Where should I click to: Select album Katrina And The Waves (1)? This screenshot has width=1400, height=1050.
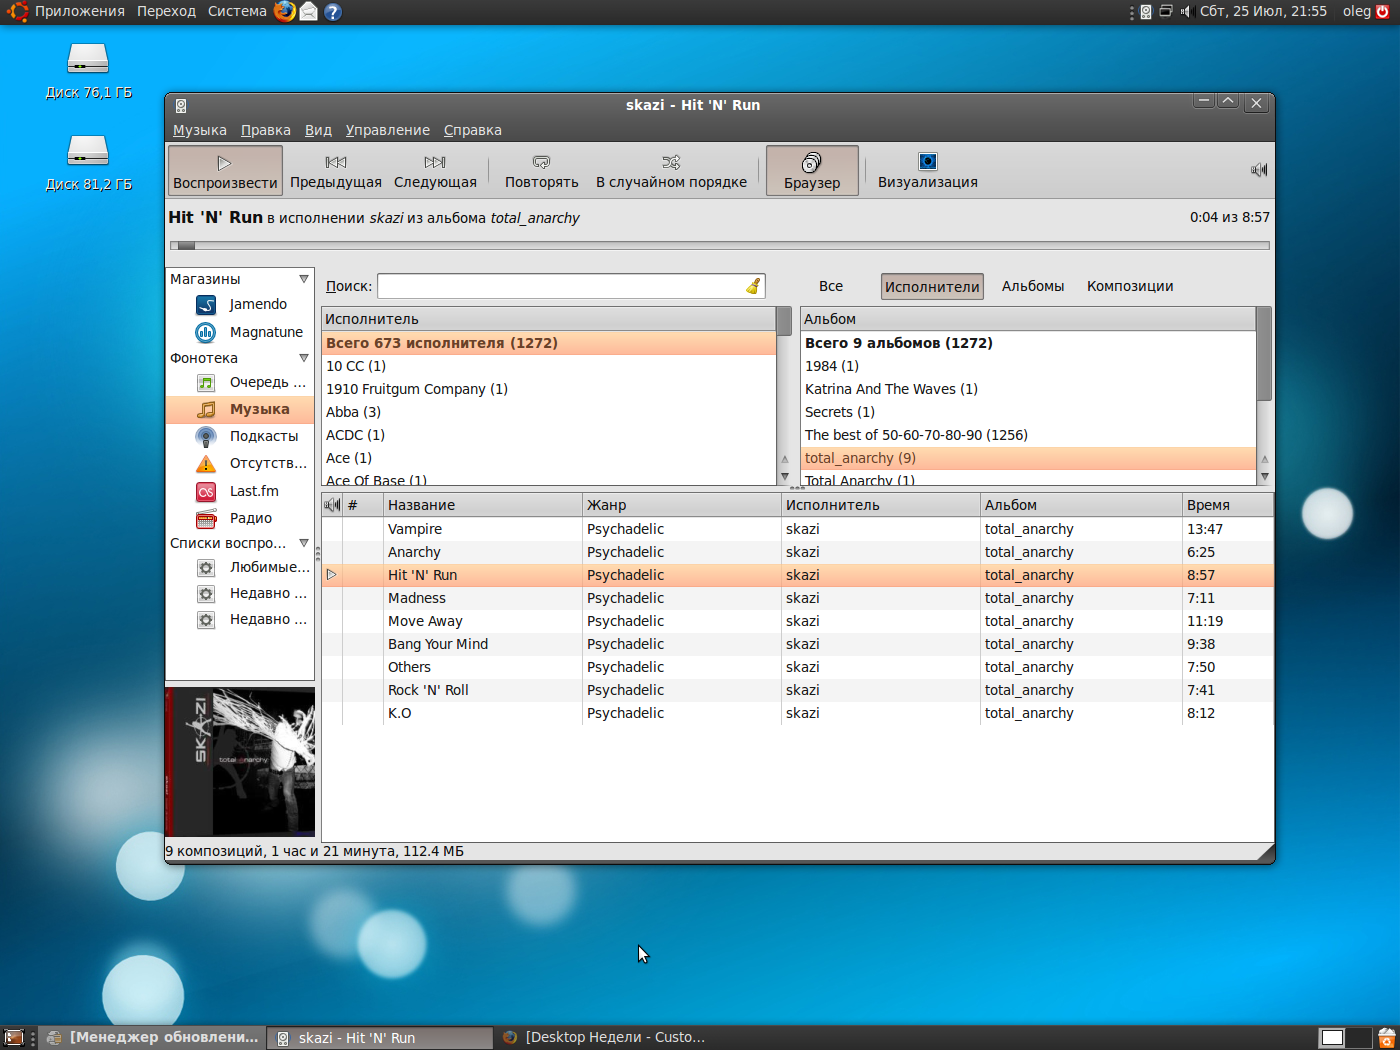tap(1028, 389)
